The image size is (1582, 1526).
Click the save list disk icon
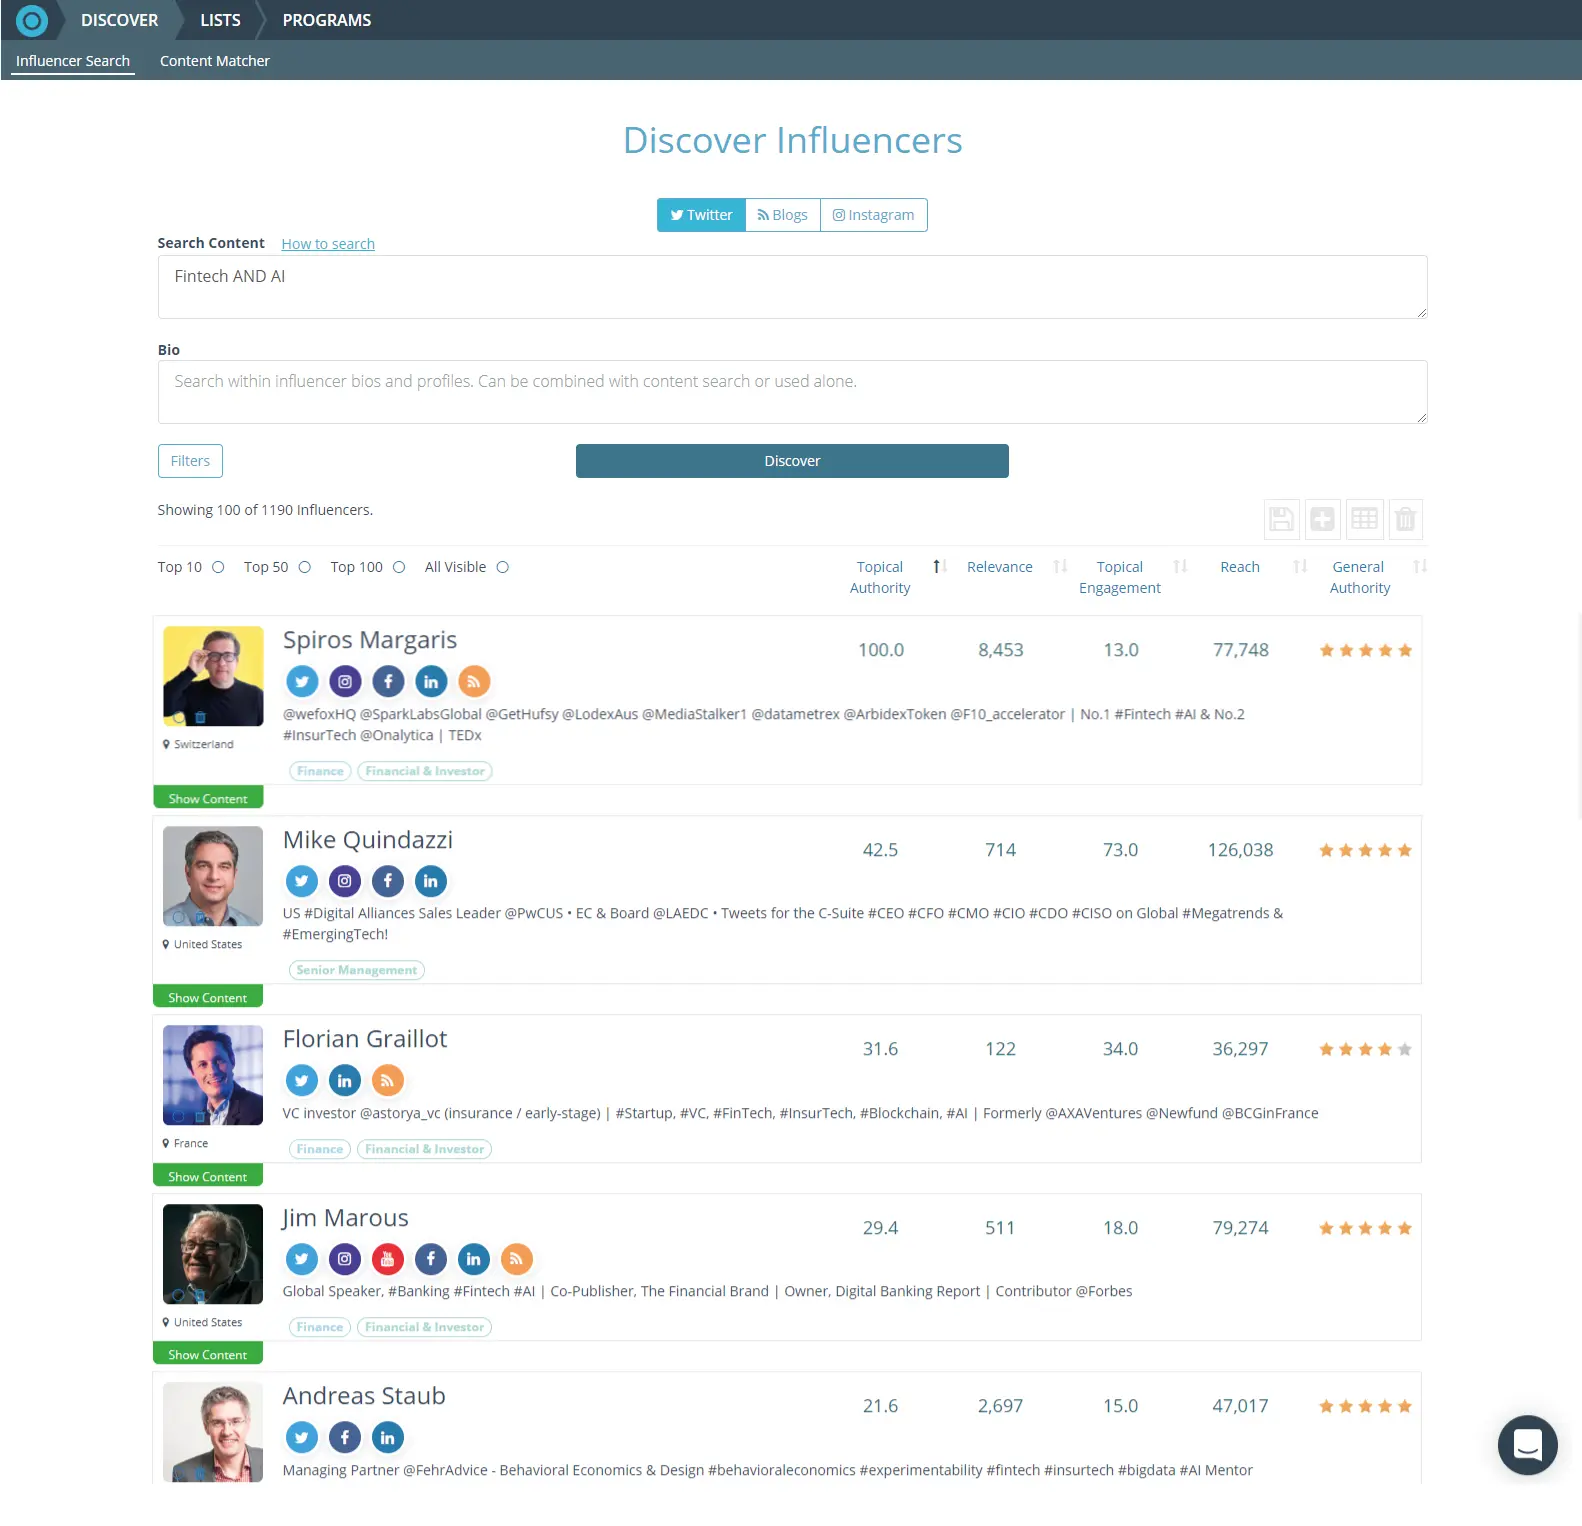[1281, 519]
